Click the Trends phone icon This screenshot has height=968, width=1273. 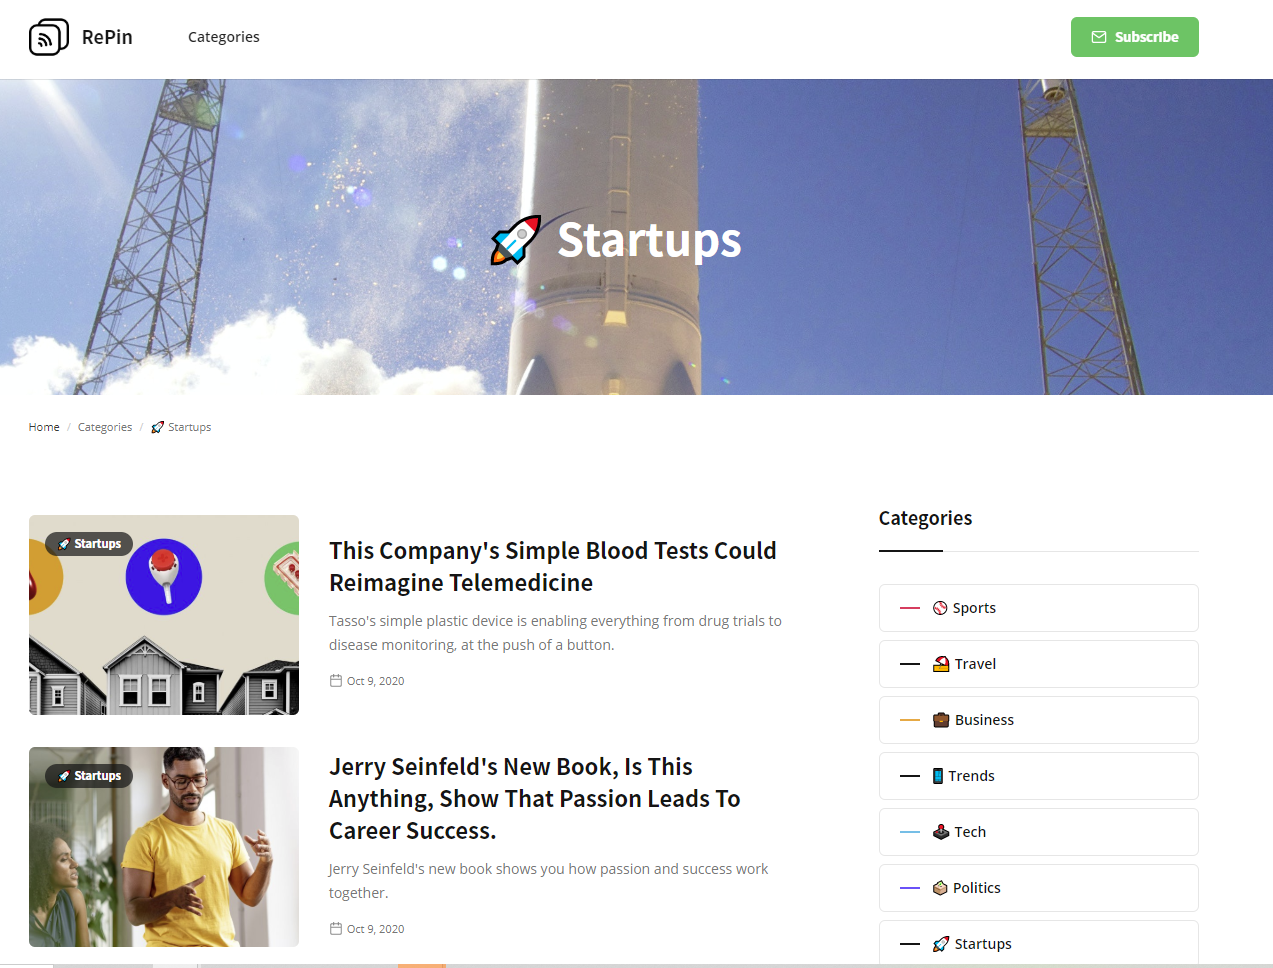tap(938, 776)
